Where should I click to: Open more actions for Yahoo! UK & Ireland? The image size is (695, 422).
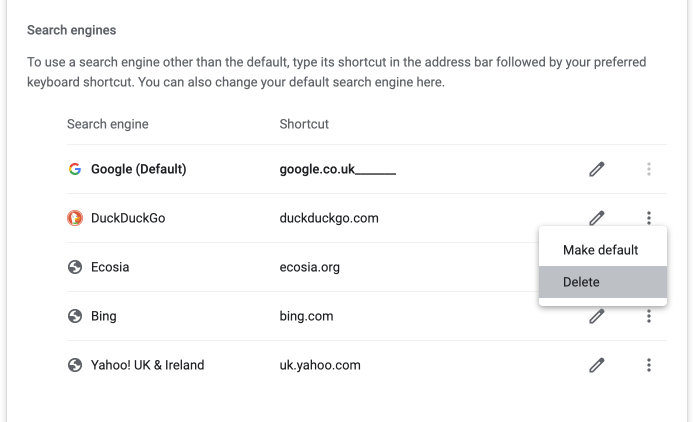(x=649, y=365)
